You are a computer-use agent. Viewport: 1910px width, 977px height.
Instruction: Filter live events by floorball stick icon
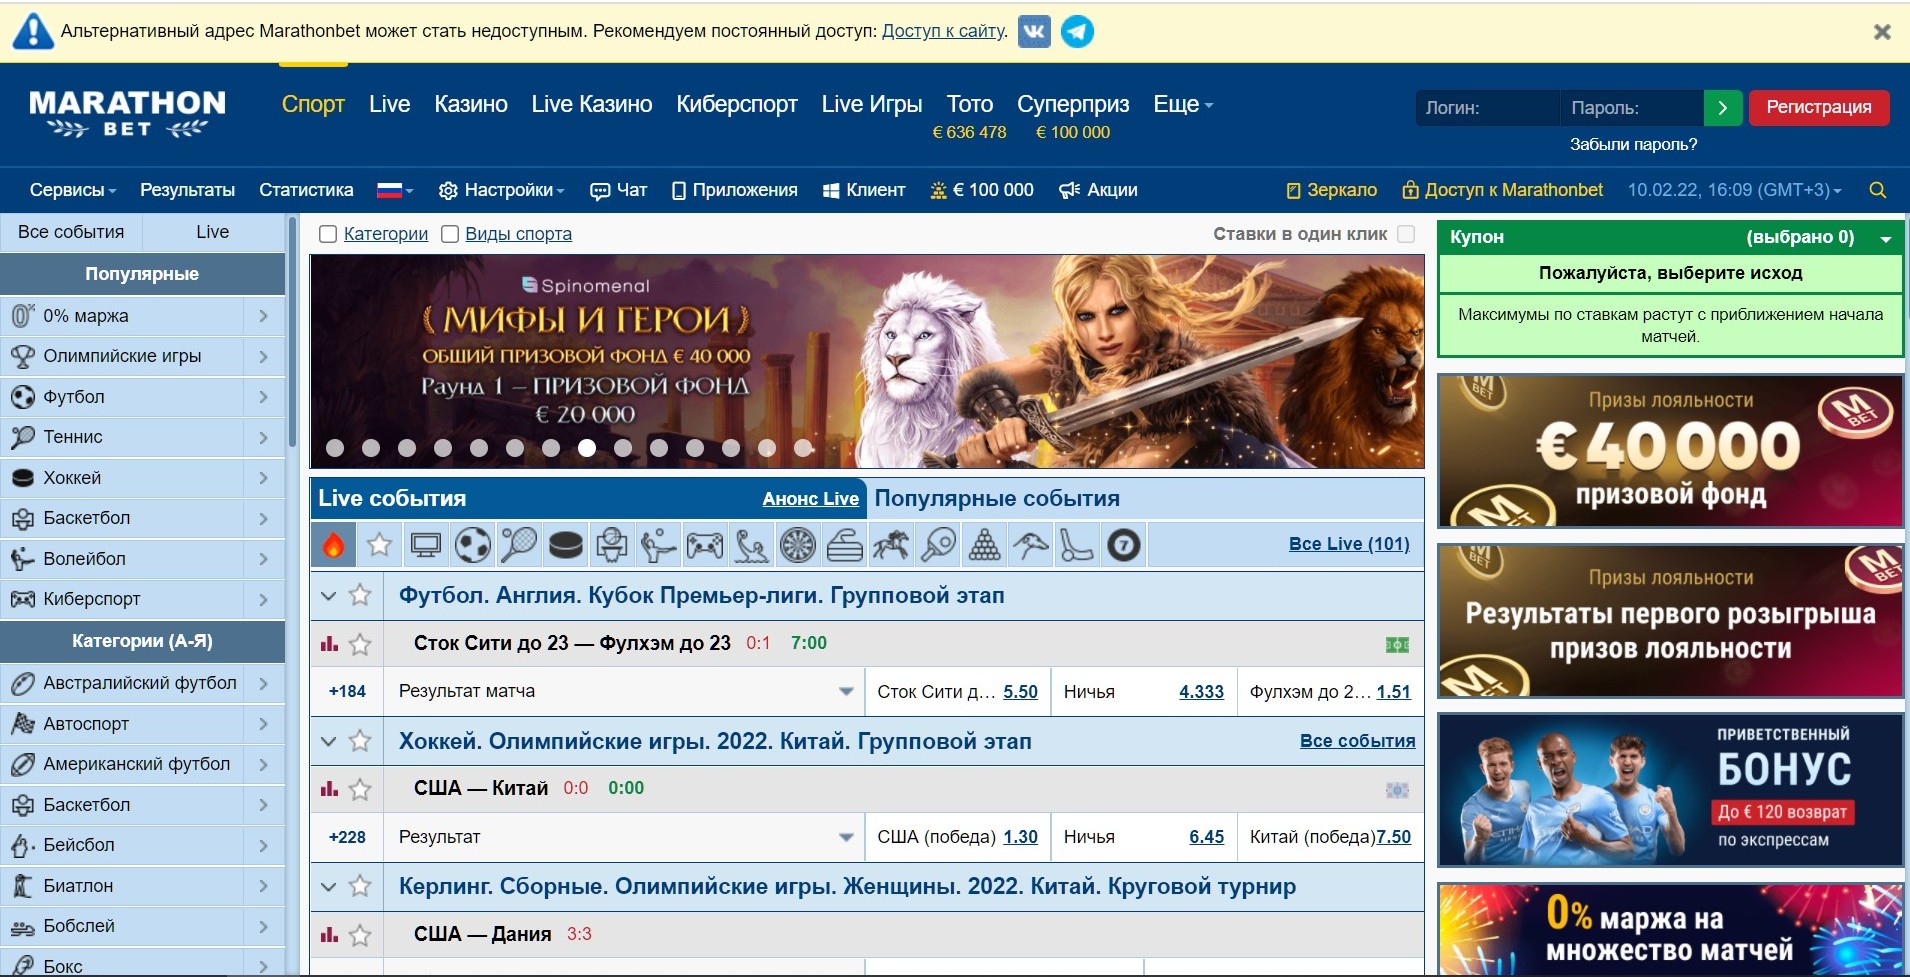click(1077, 545)
